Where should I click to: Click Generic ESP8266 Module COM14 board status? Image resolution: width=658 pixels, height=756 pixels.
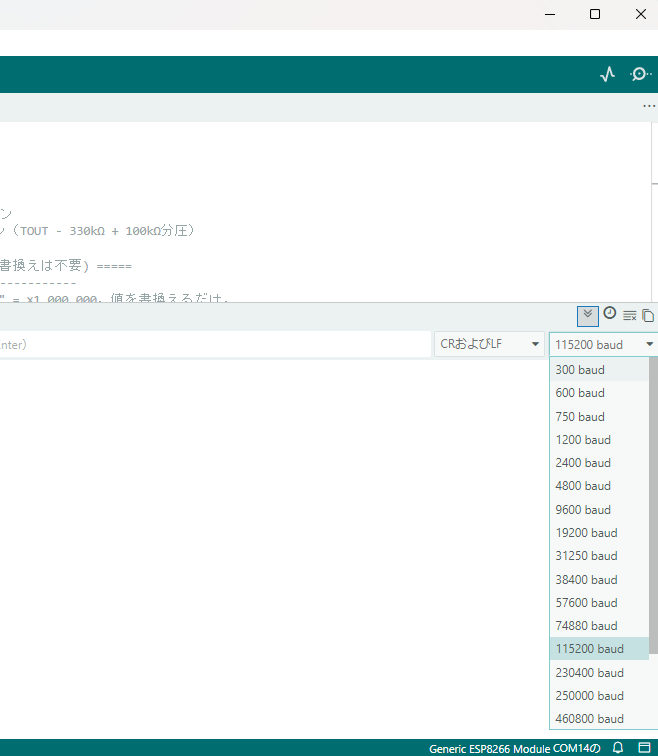click(515, 748)
